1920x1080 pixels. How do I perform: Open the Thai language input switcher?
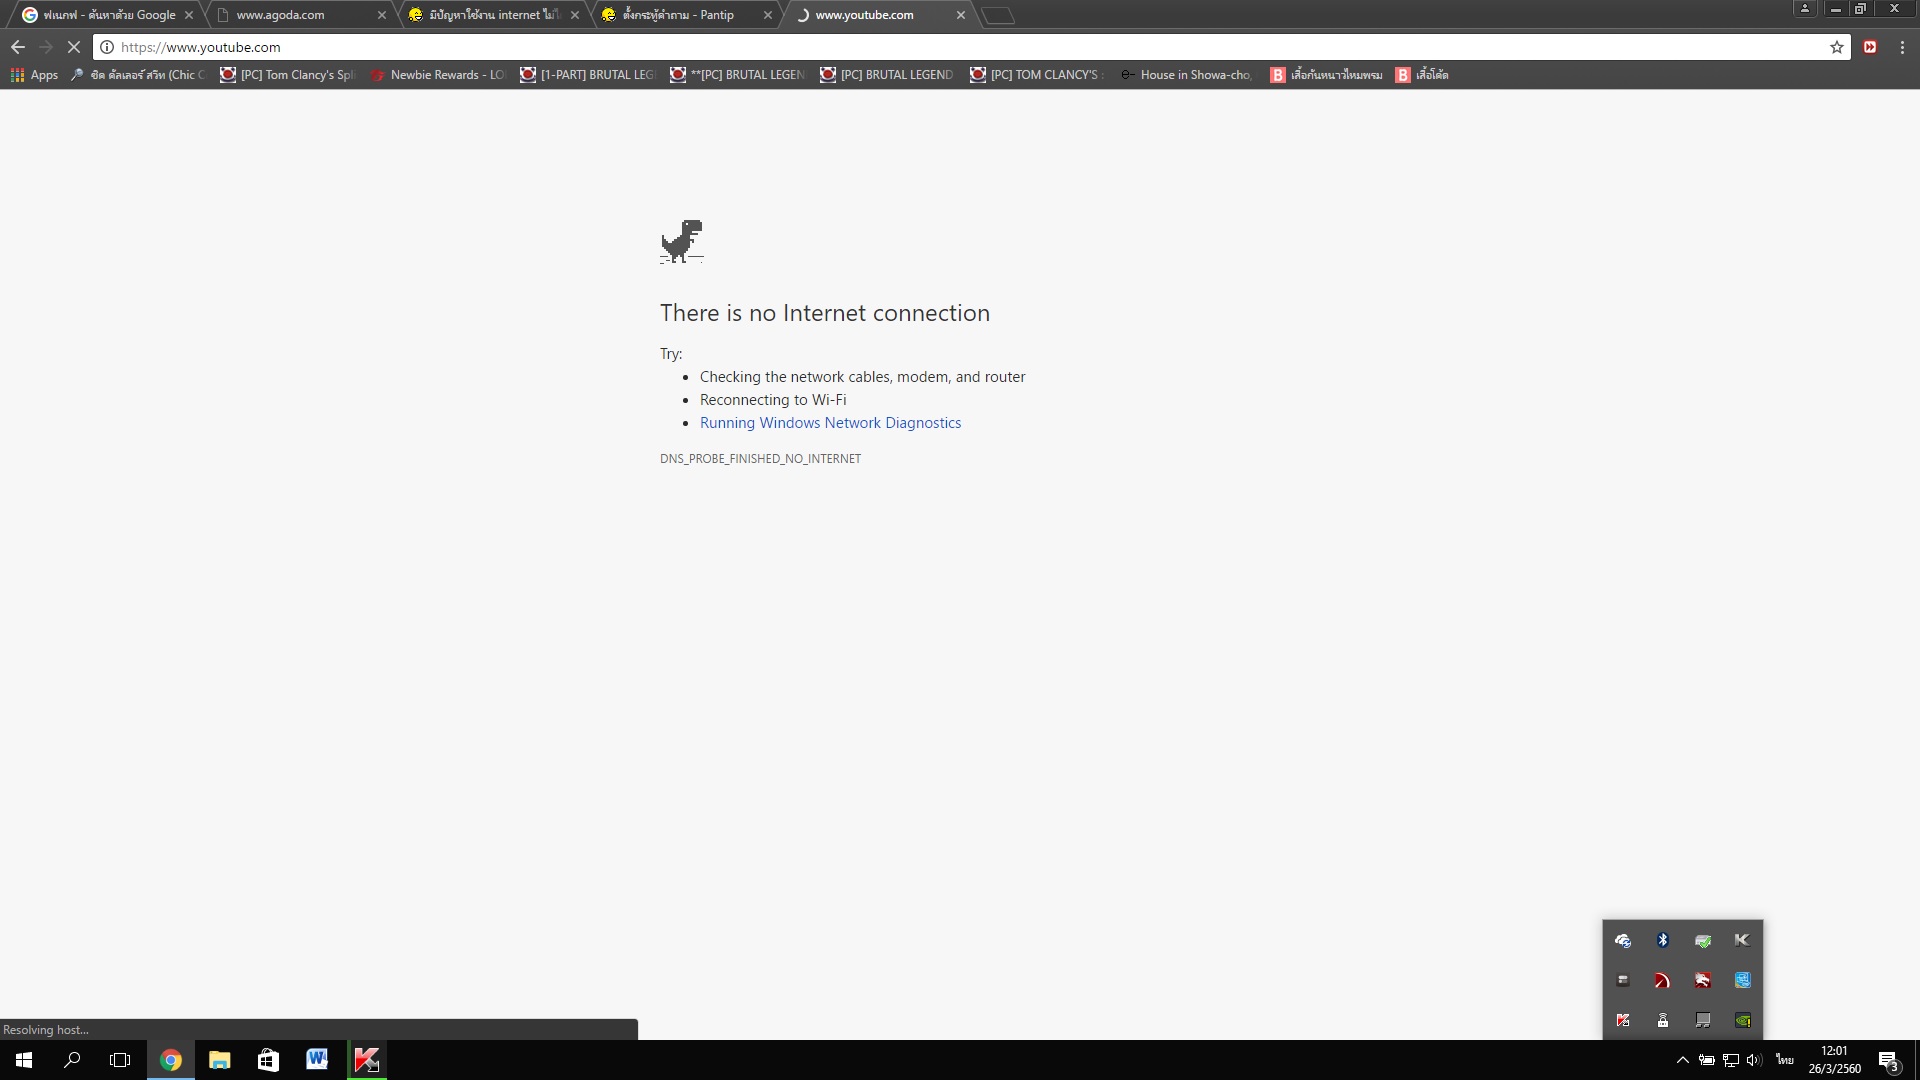(x=1784, y=1060)
